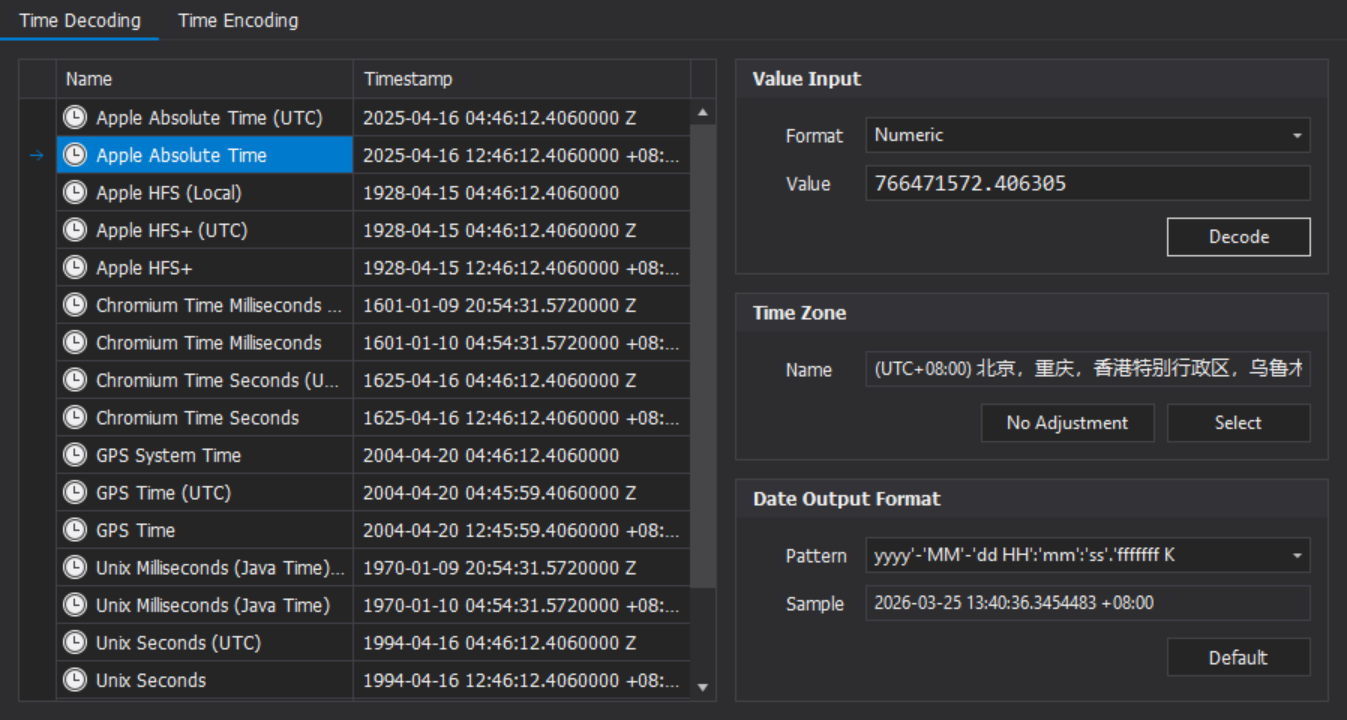Click the Decode button
The height and width of the screenshot is (720, 1347).
click(x=1238, y=237)
